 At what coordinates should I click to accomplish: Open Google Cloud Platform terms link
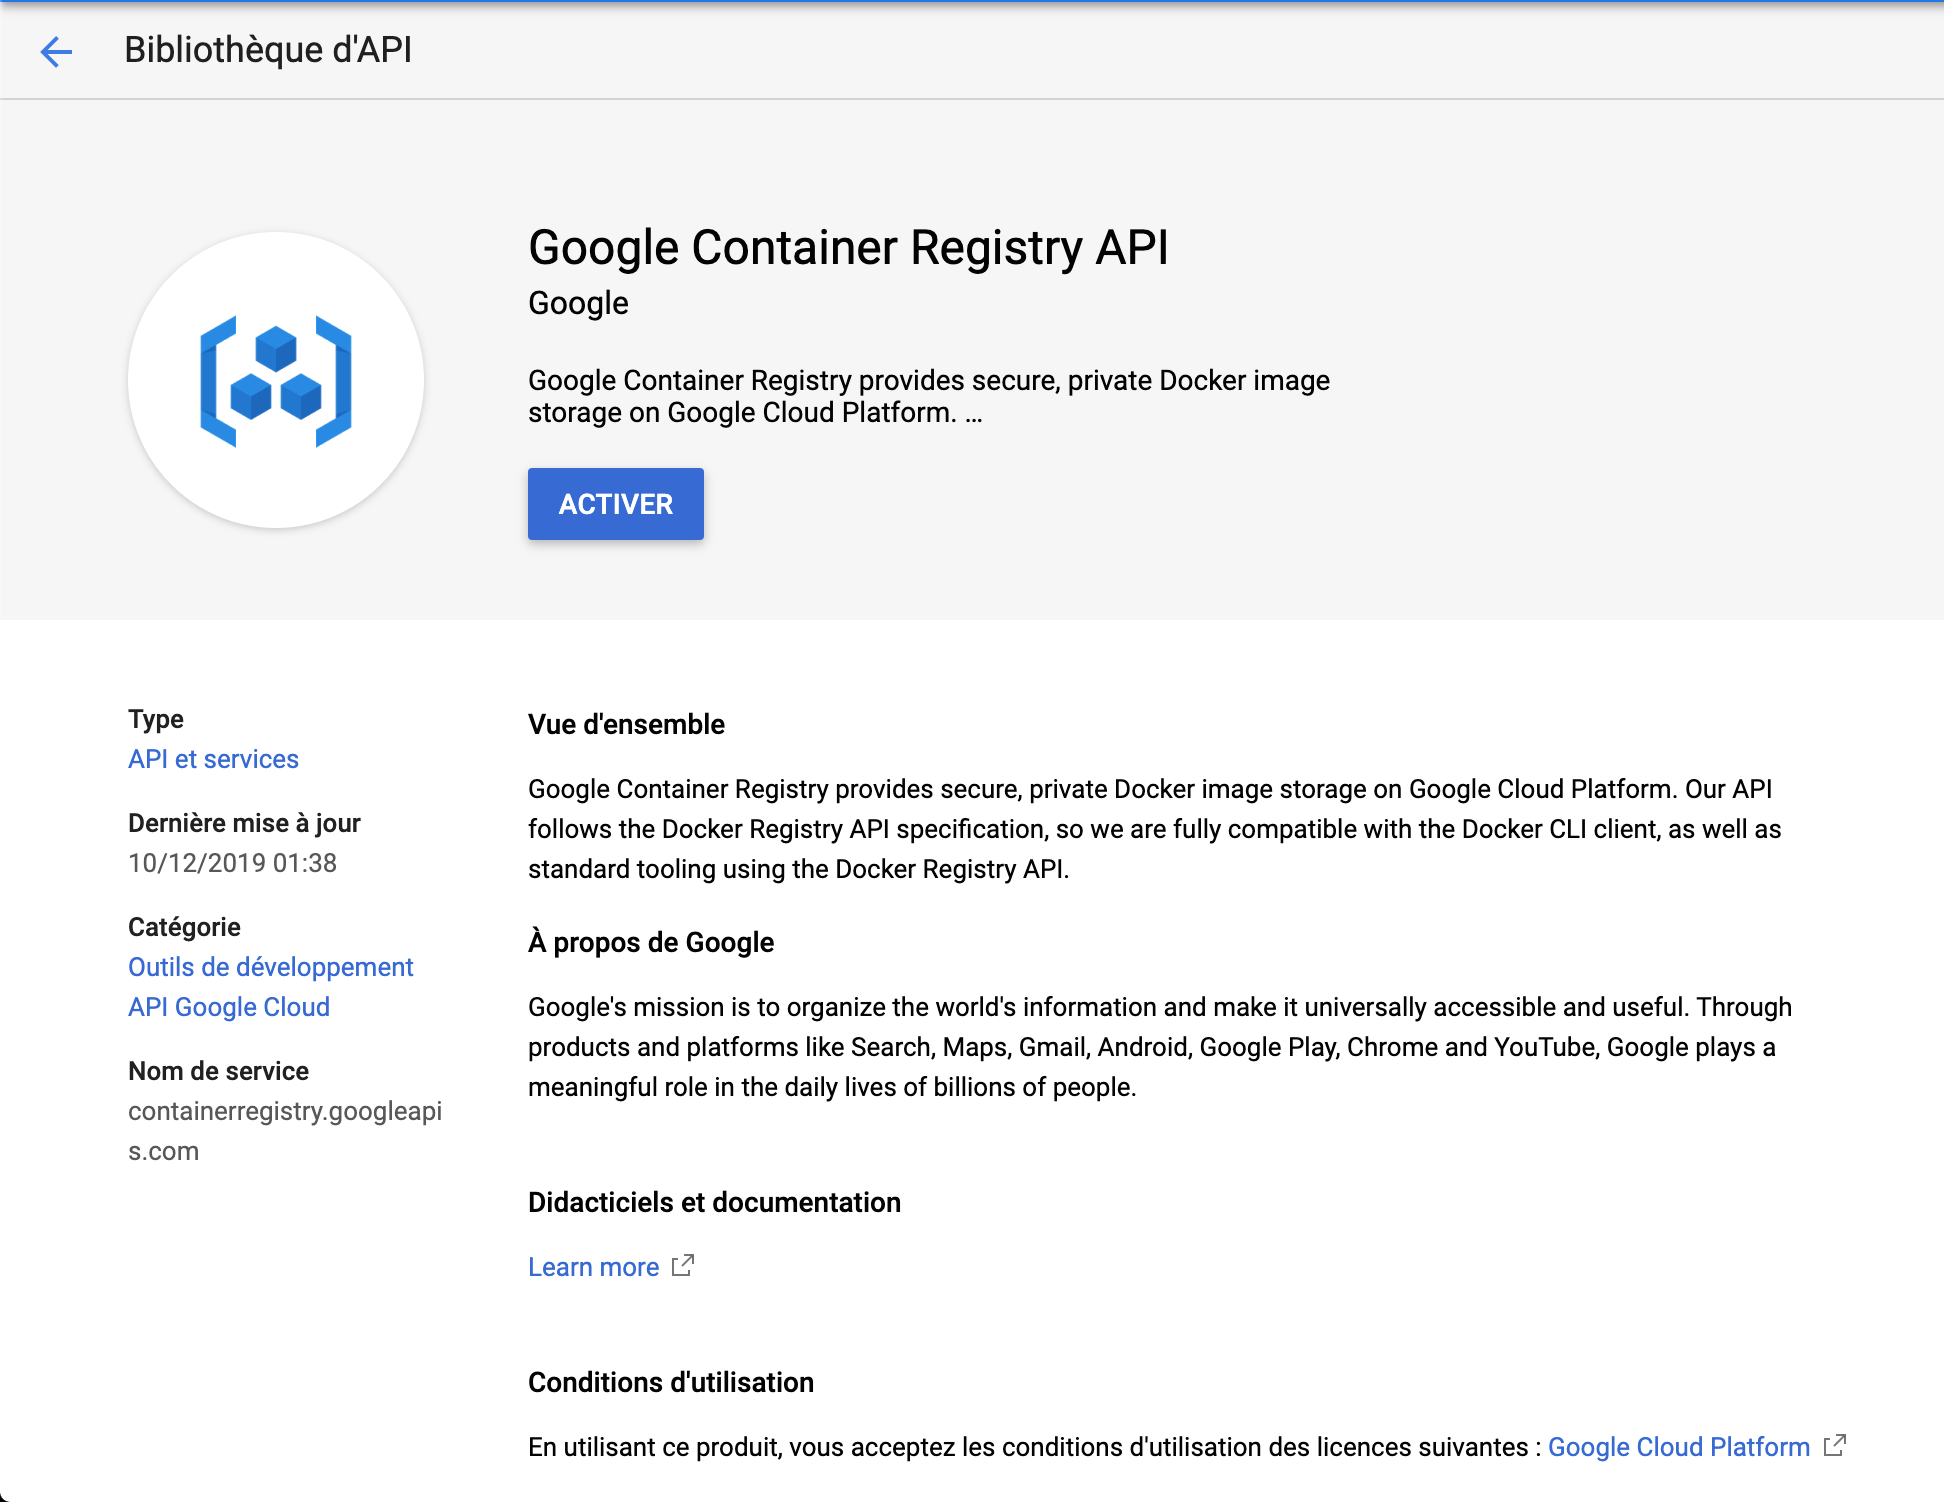(1678, 1447)
